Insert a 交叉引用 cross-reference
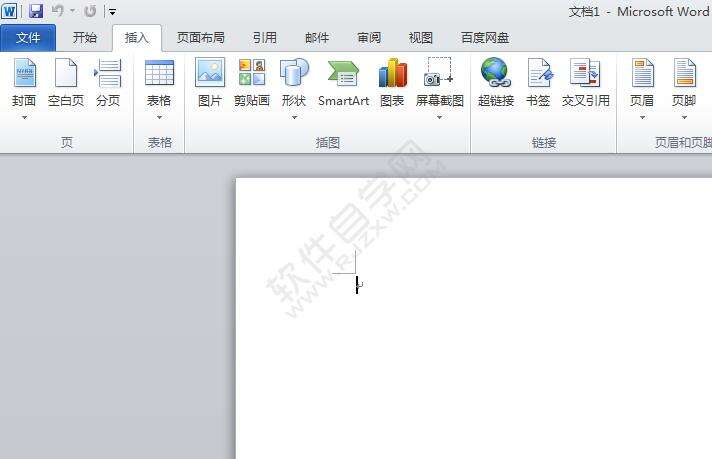The width and height of the screenshot is (712, 459). (586, 83)
